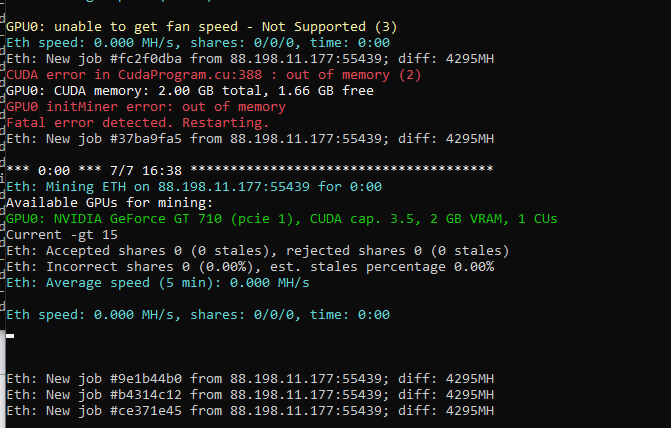The height and width of the screenshot is (428, 671).
Task: Click the 'Available GPUs for mining:' line
Action: 110,203
